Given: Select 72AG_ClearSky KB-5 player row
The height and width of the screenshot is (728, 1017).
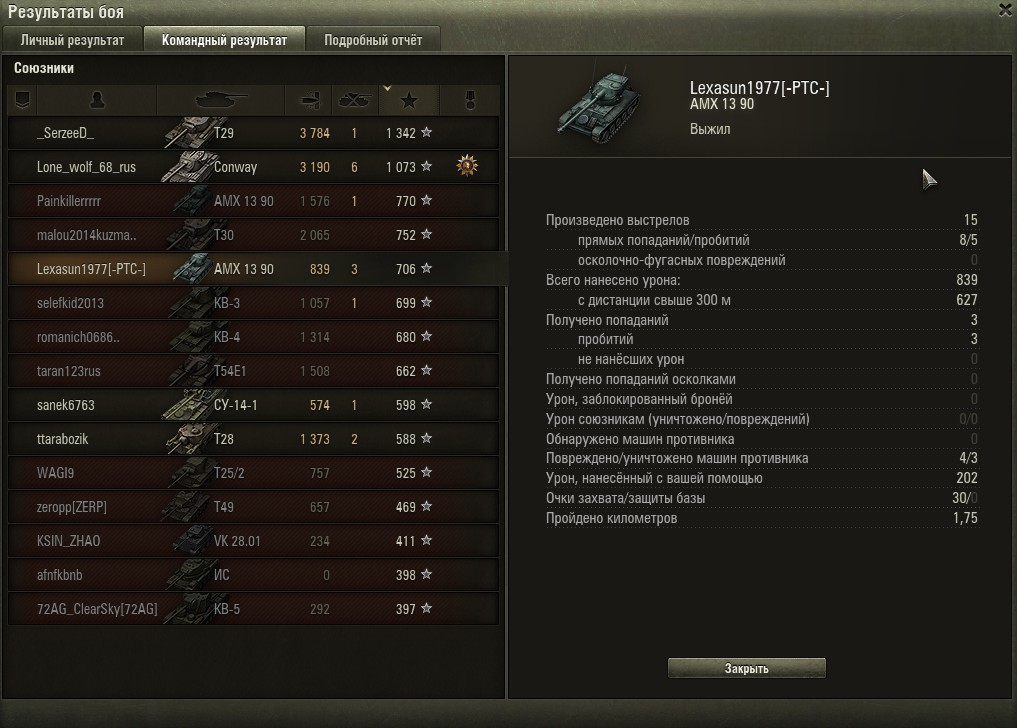Looking at the screenshot, I should click(254, 609).
